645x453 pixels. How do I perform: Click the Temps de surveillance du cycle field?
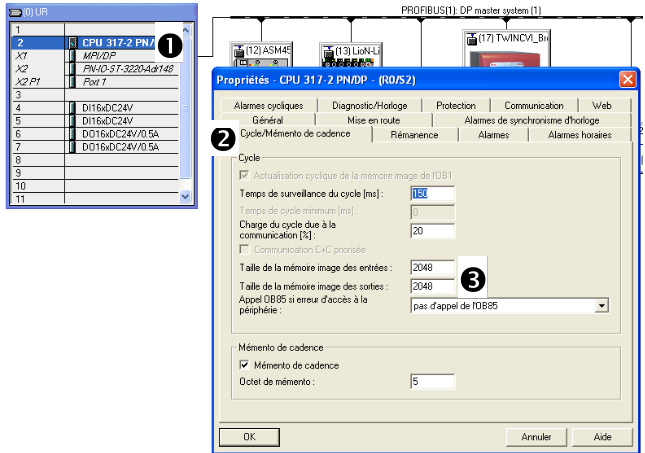(432, 193)
